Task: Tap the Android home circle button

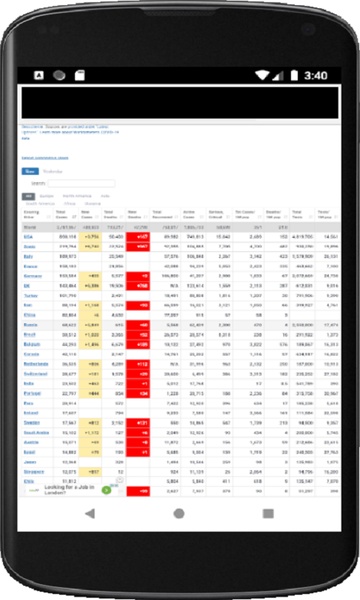Action: tap(179, 513)
